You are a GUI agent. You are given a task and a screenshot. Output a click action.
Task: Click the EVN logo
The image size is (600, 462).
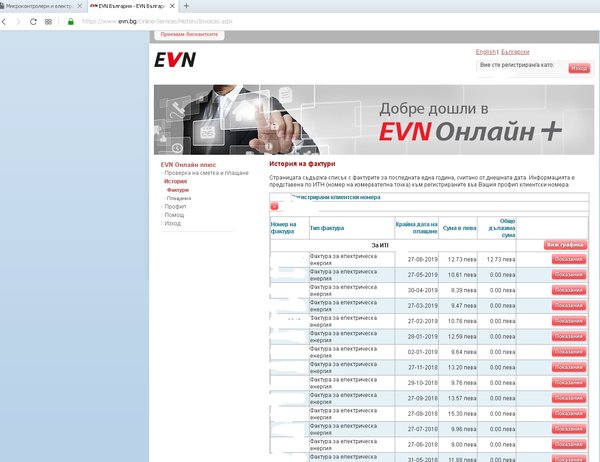click(175, 60)
